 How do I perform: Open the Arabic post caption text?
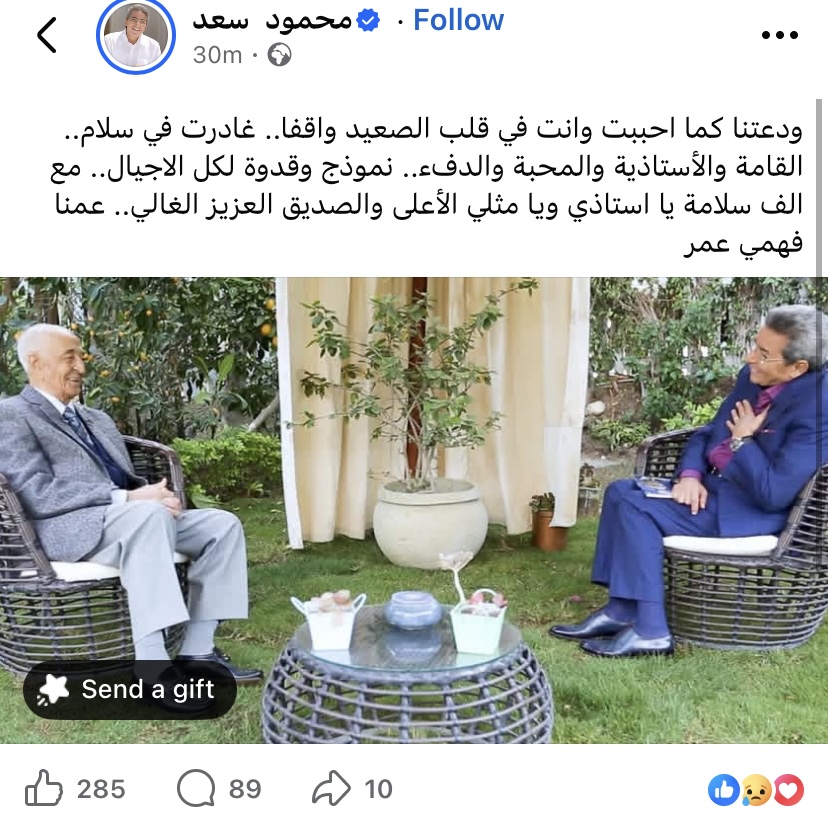[427, 186]
